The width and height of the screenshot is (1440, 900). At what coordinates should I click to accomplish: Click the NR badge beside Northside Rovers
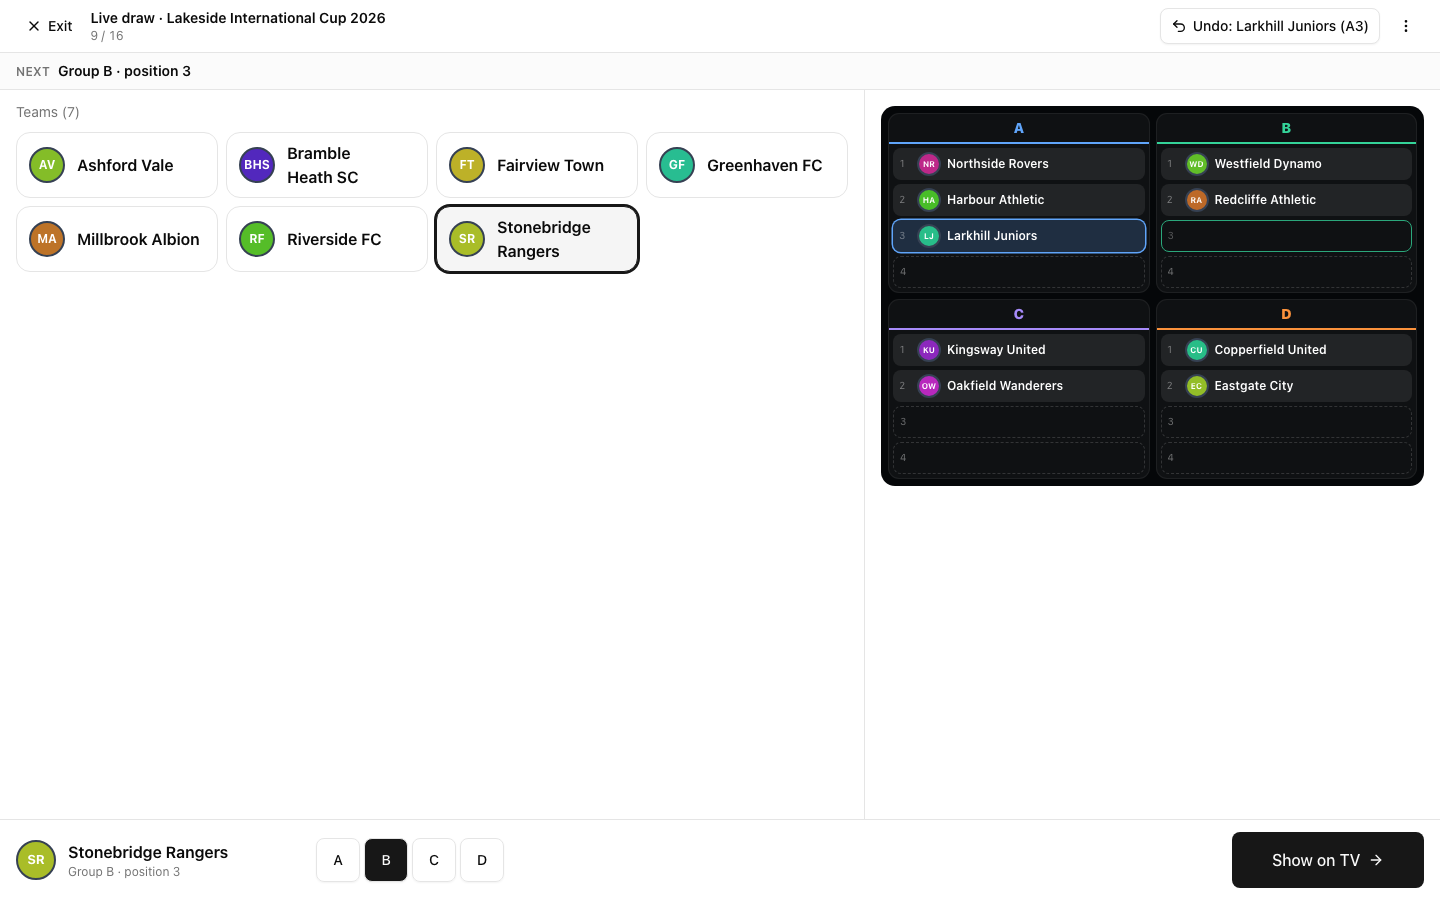coord(929,164)
